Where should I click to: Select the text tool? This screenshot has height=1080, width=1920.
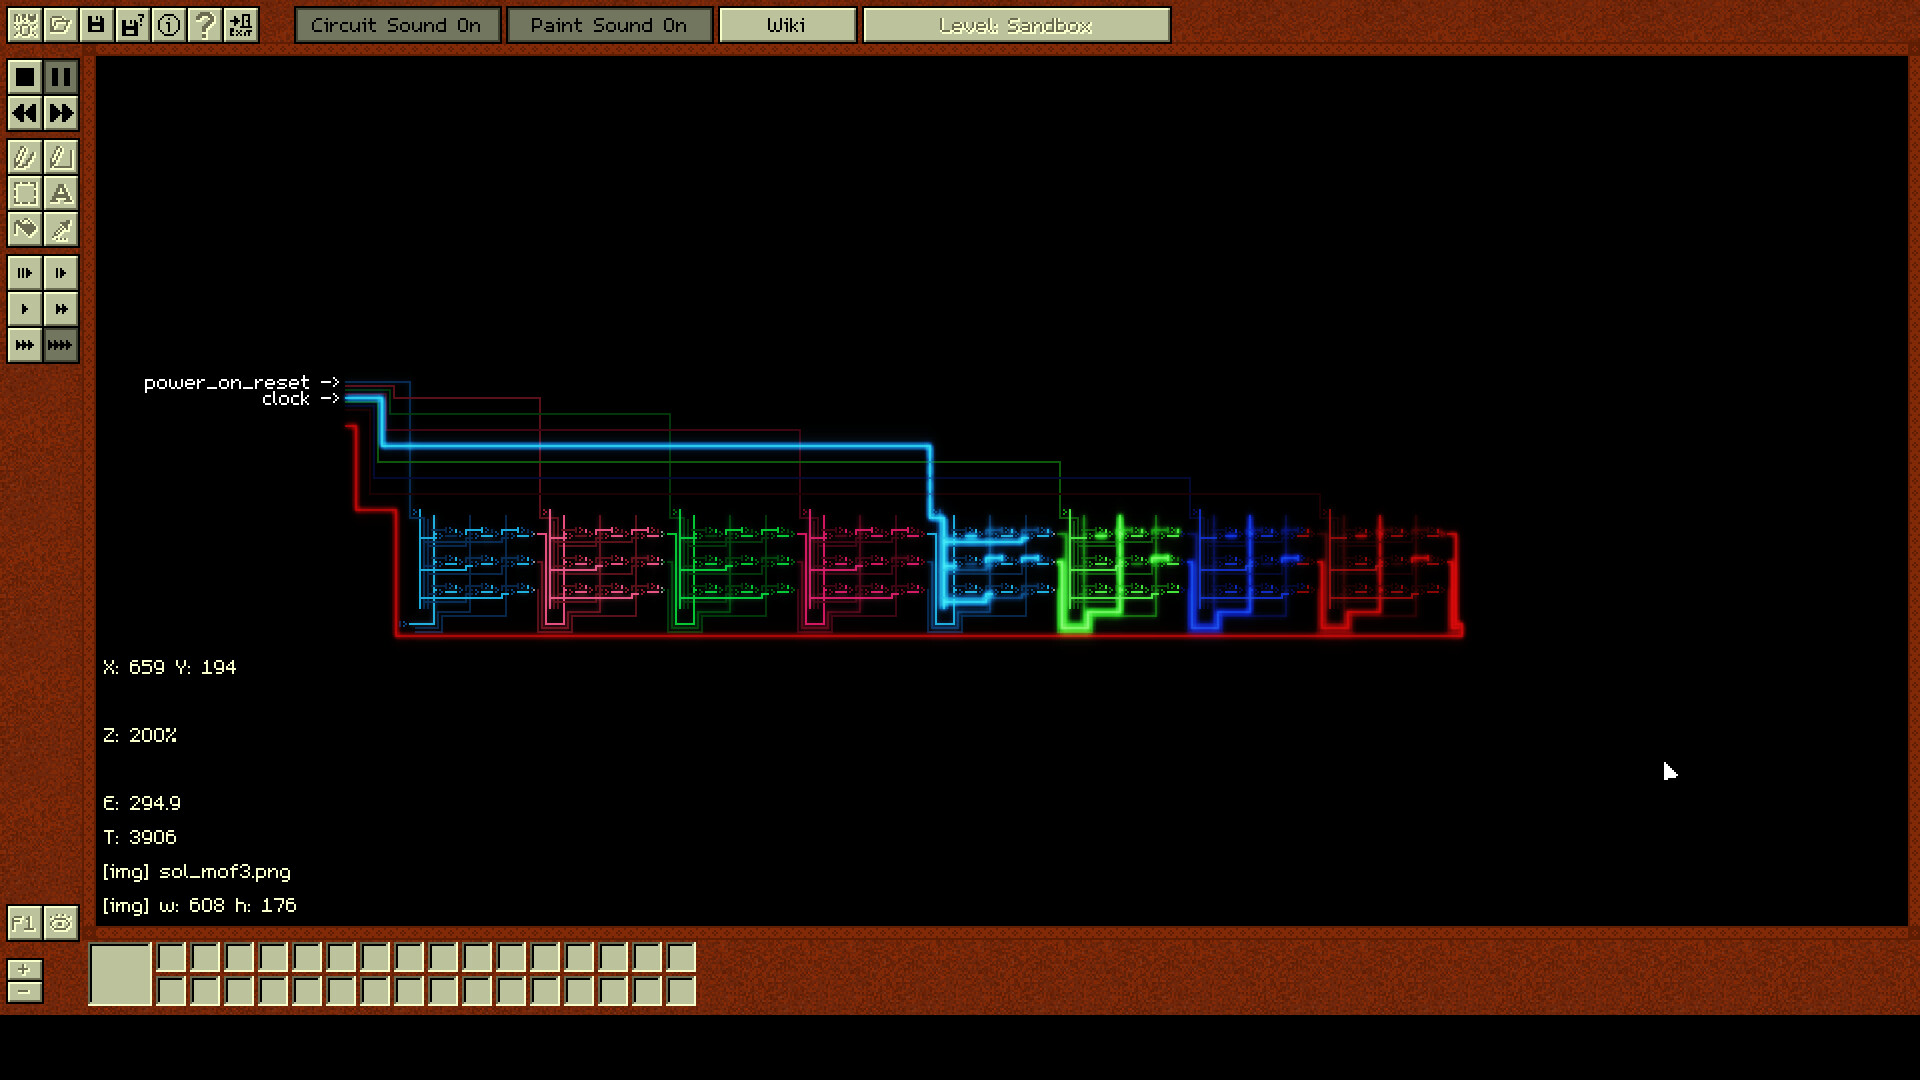[x=61, y=194]
